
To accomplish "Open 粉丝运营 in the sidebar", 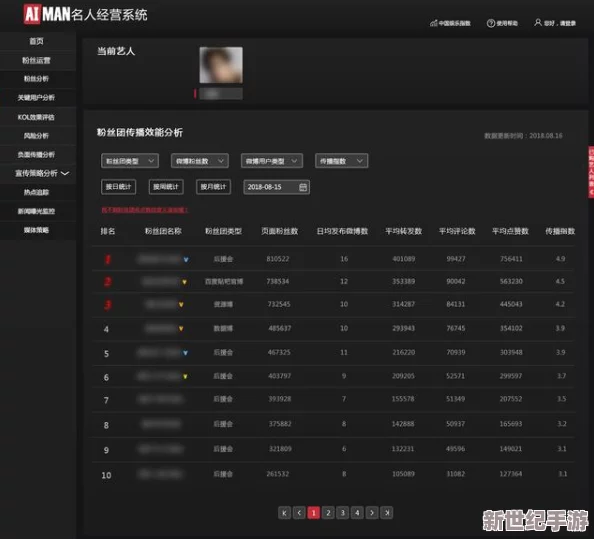I will coord(36,60).
